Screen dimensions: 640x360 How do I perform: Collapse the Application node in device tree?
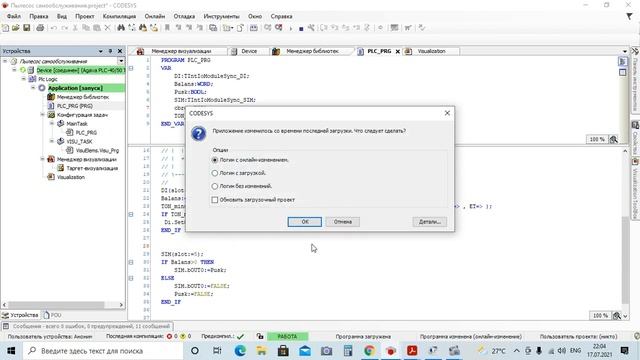click(33, 88)
